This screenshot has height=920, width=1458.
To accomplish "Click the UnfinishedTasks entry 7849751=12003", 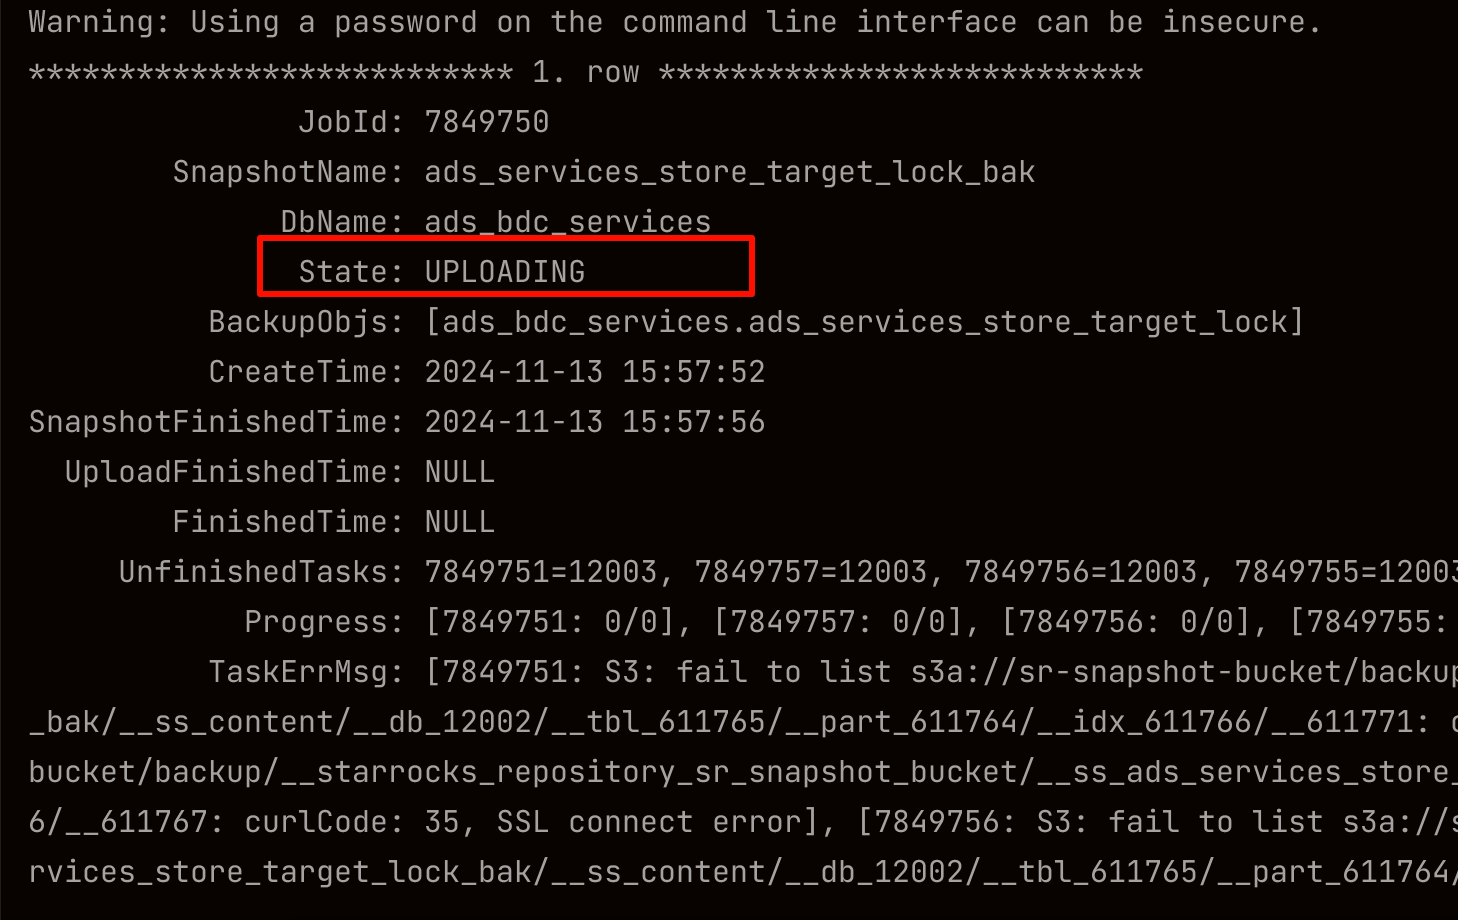I will point(541,572).
